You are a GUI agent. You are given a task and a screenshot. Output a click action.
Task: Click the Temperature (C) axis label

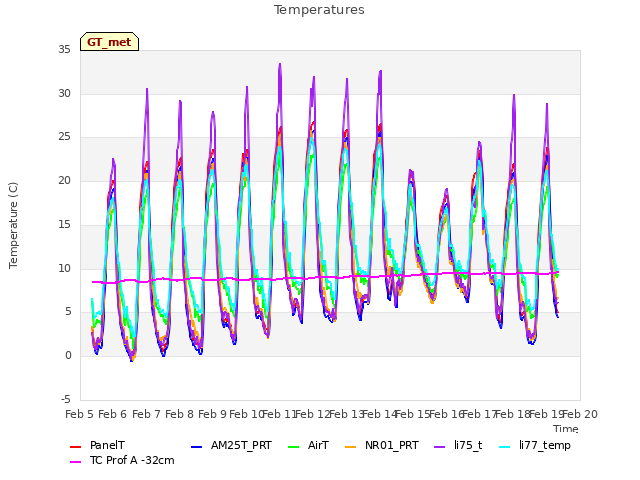pyautogui.click(x=13, y=225)
